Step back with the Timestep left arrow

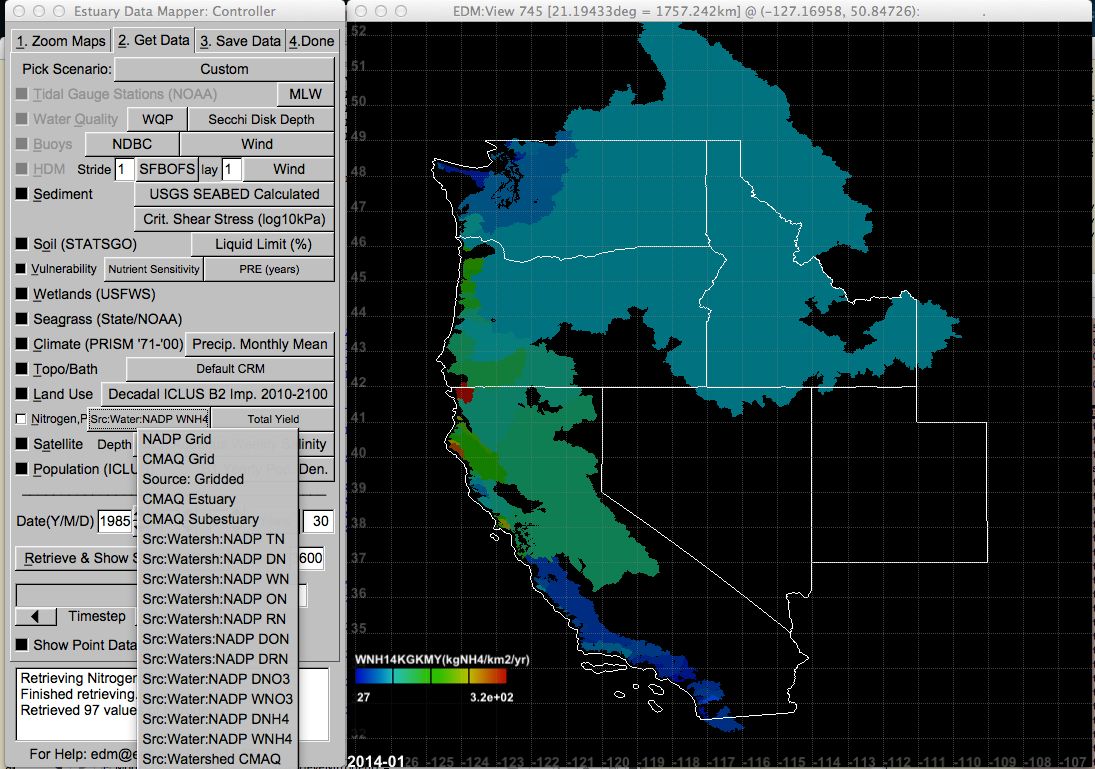36,617
